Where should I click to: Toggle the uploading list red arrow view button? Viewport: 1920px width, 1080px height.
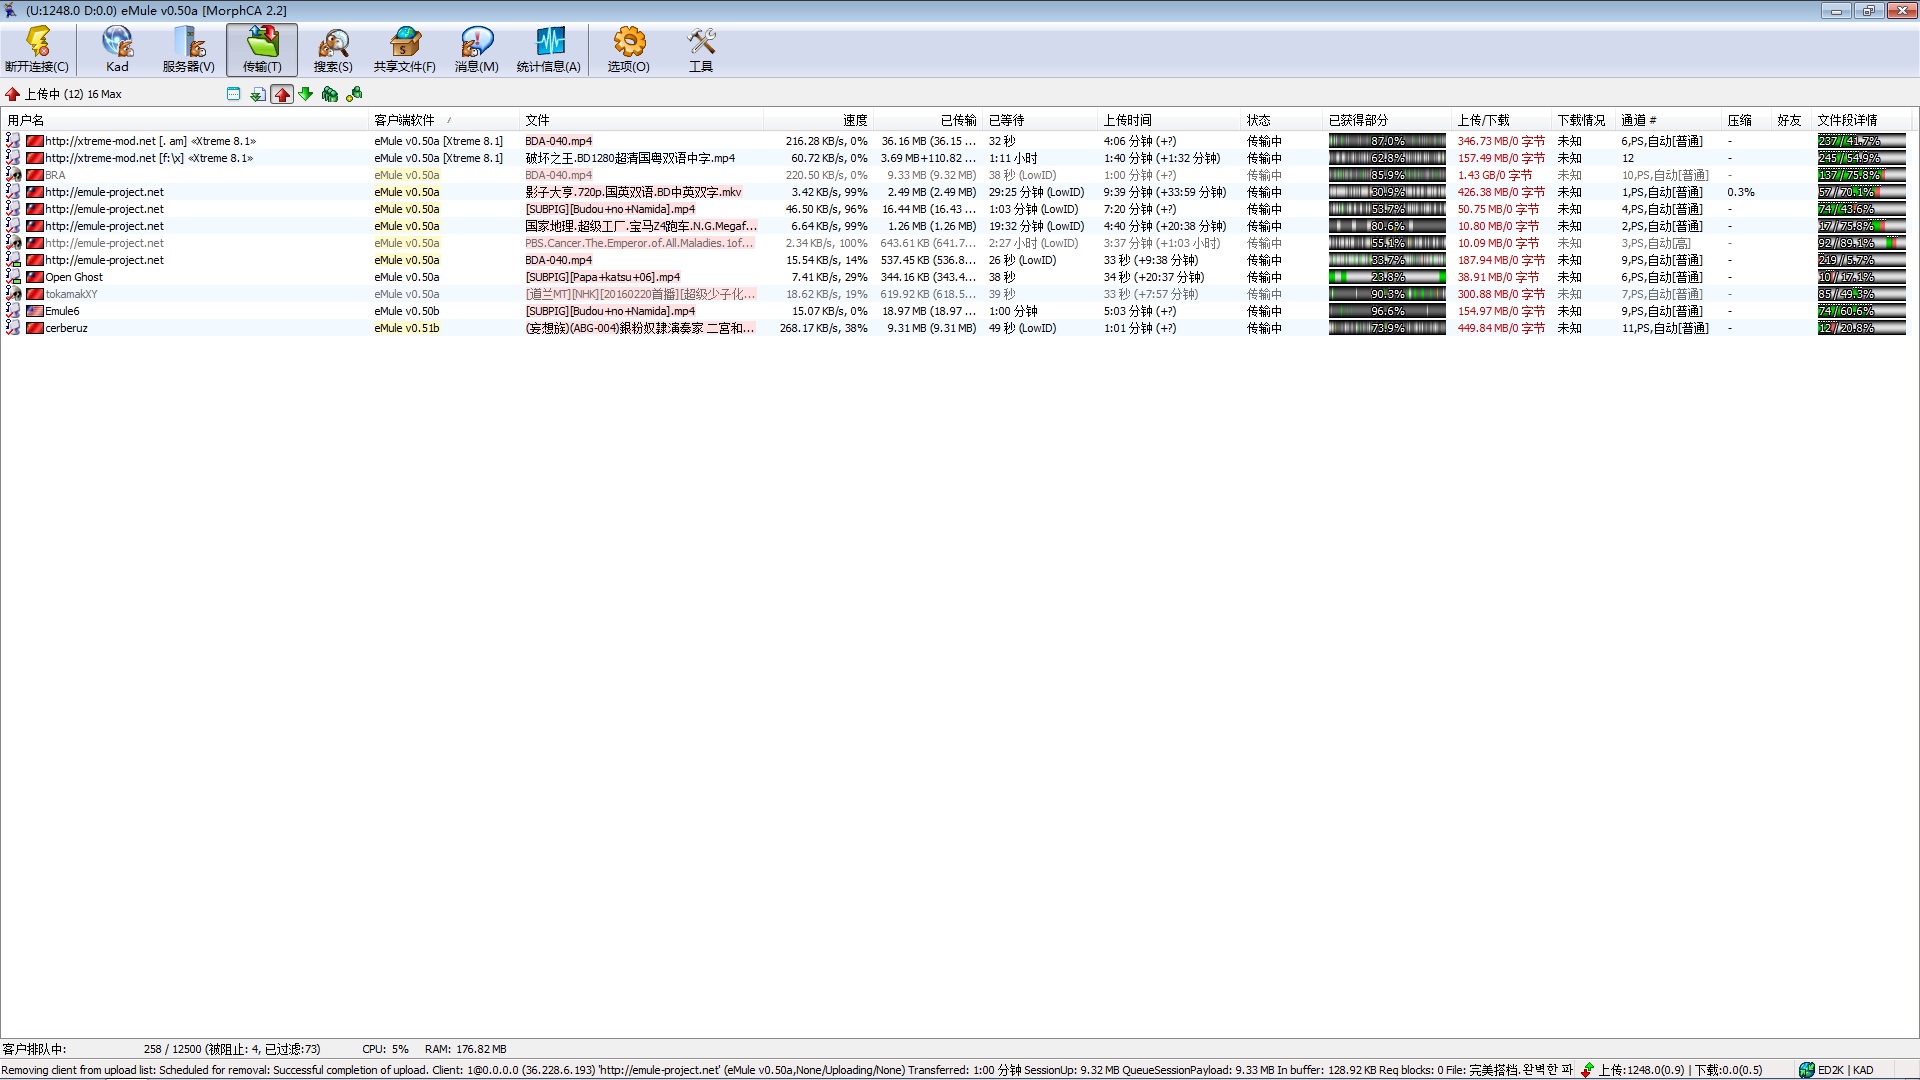pos(282,94)
